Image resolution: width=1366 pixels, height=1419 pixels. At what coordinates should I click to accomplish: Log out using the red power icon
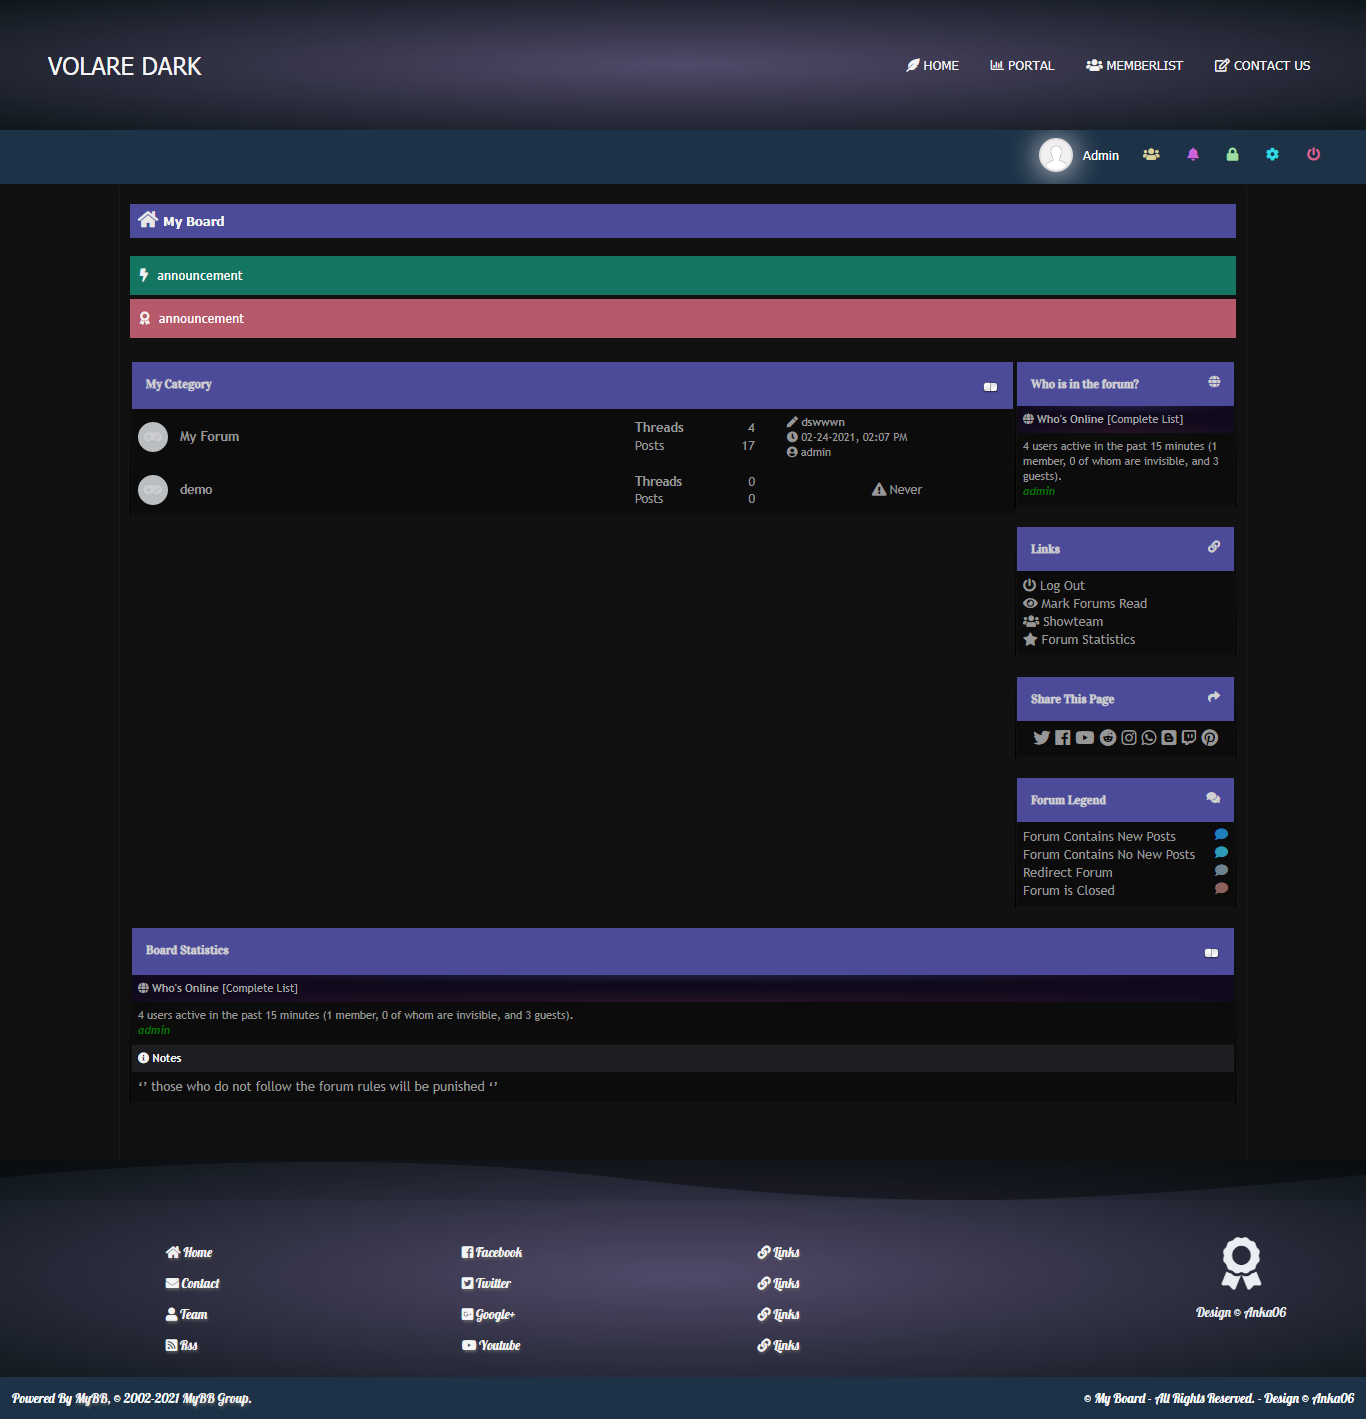[x=1313, y=154]
